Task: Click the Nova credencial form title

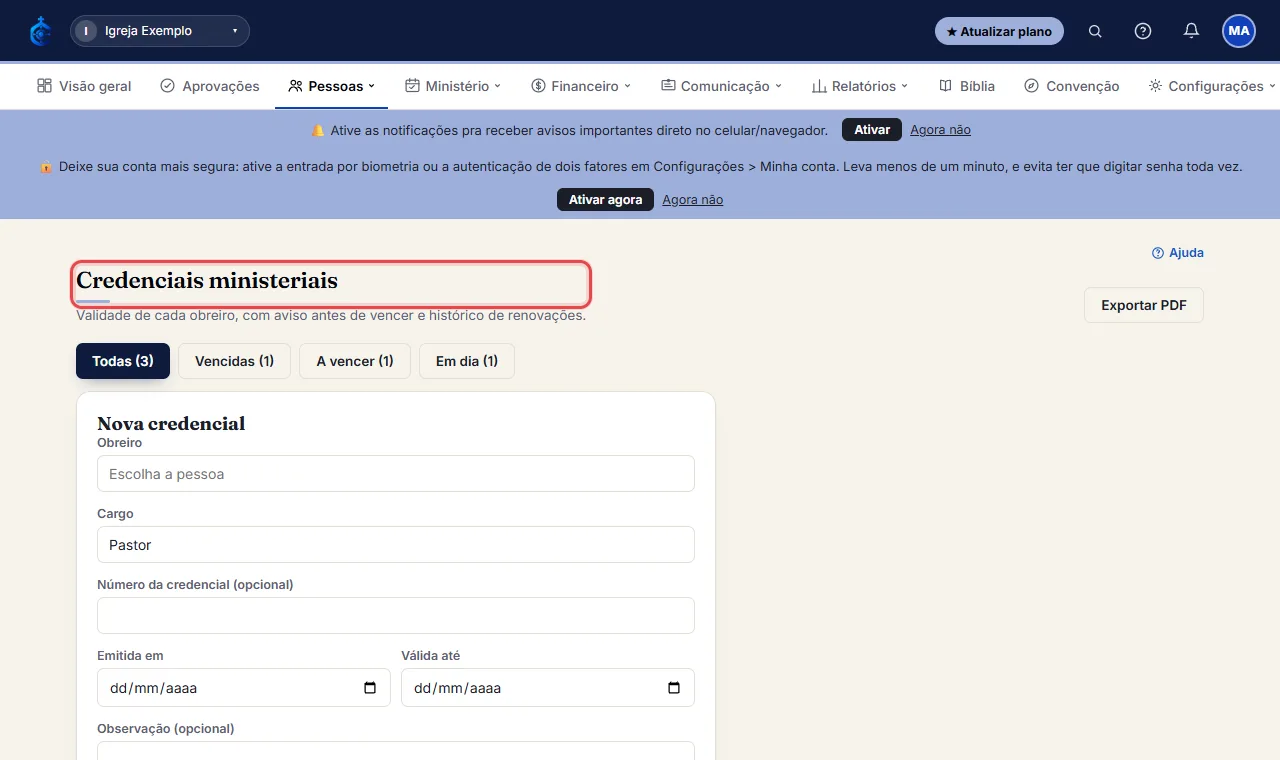Action: pyautogui.click(x=171, y=423)
